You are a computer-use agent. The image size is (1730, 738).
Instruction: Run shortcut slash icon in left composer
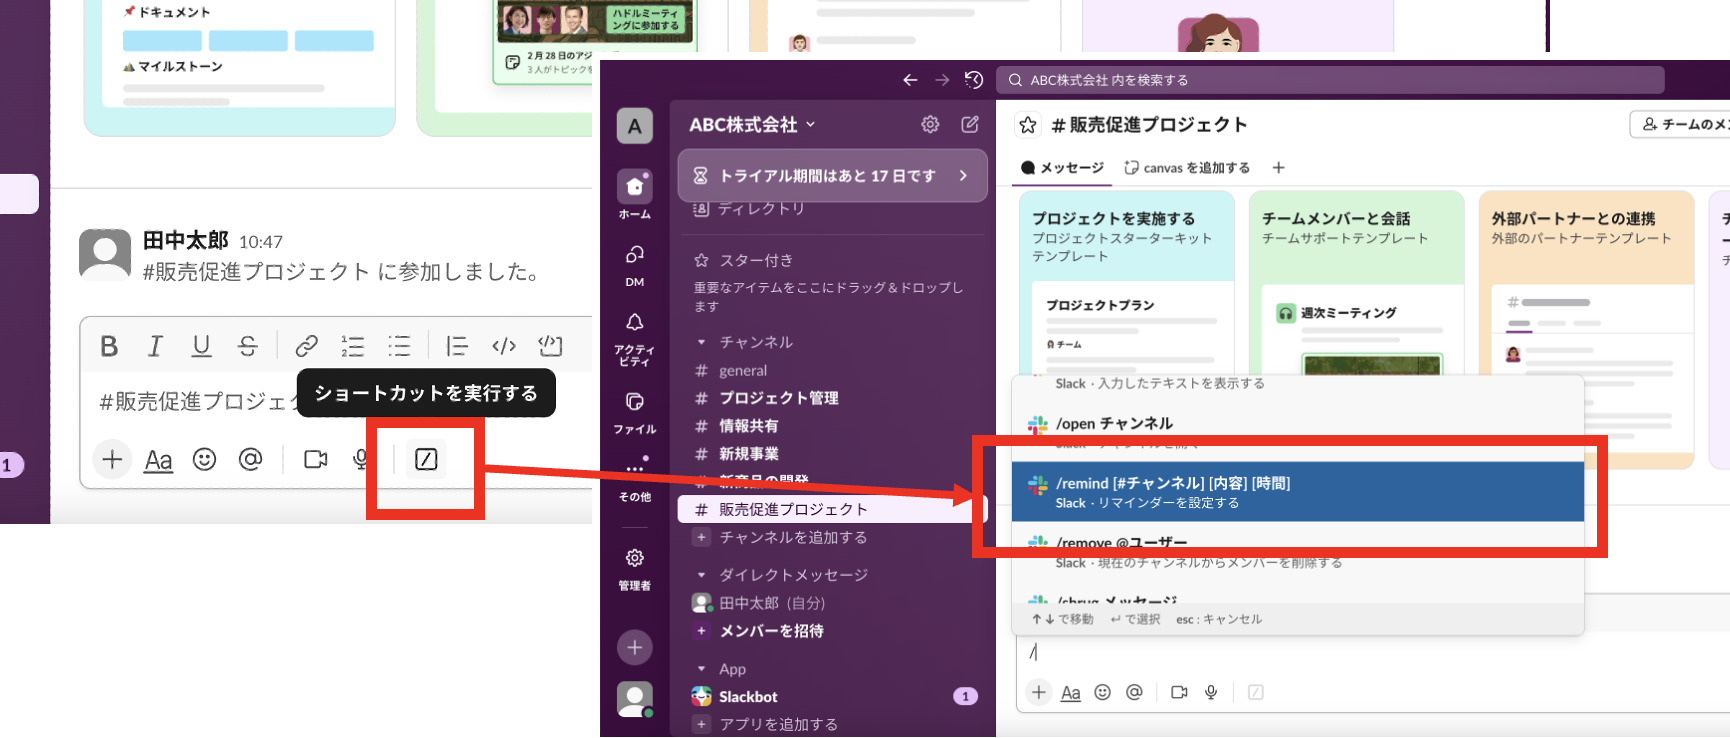pos(426,459)
